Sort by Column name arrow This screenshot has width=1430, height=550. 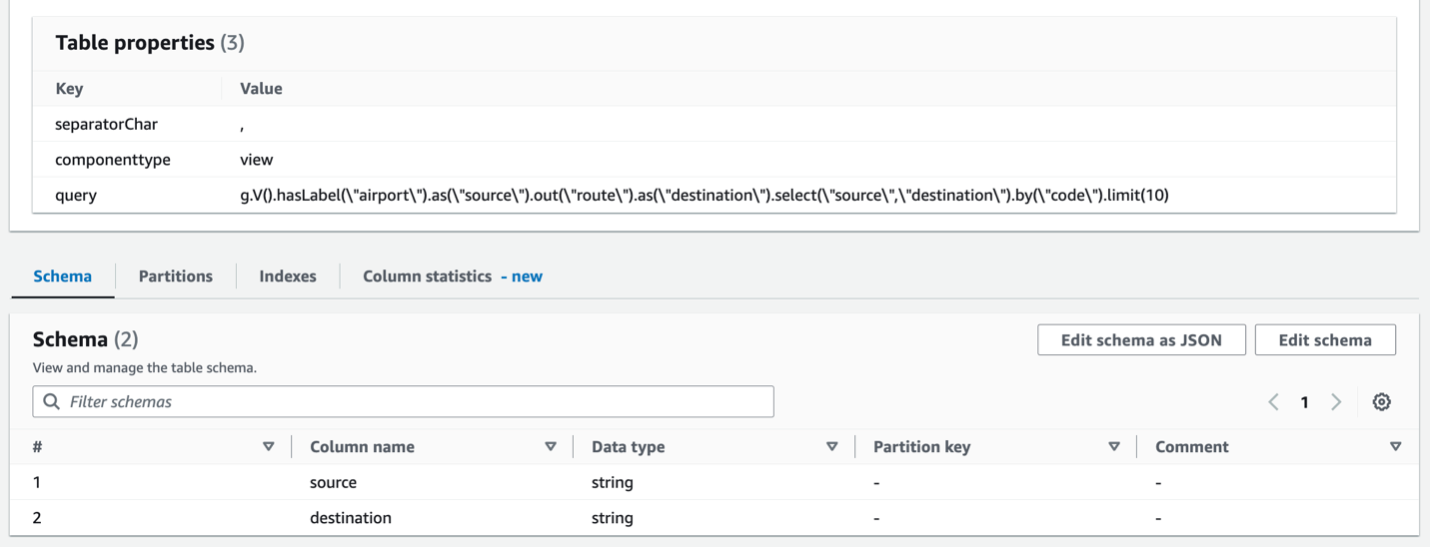550,447
